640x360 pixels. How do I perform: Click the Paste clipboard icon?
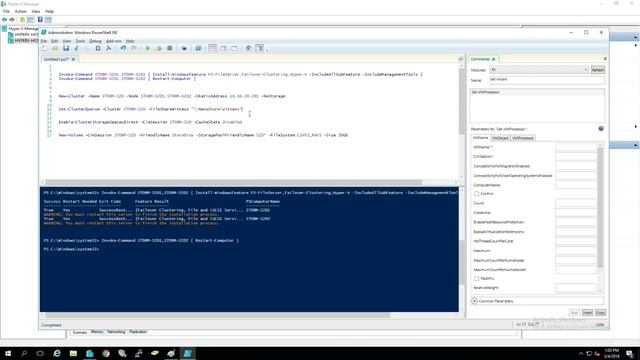tap(98, 48)
